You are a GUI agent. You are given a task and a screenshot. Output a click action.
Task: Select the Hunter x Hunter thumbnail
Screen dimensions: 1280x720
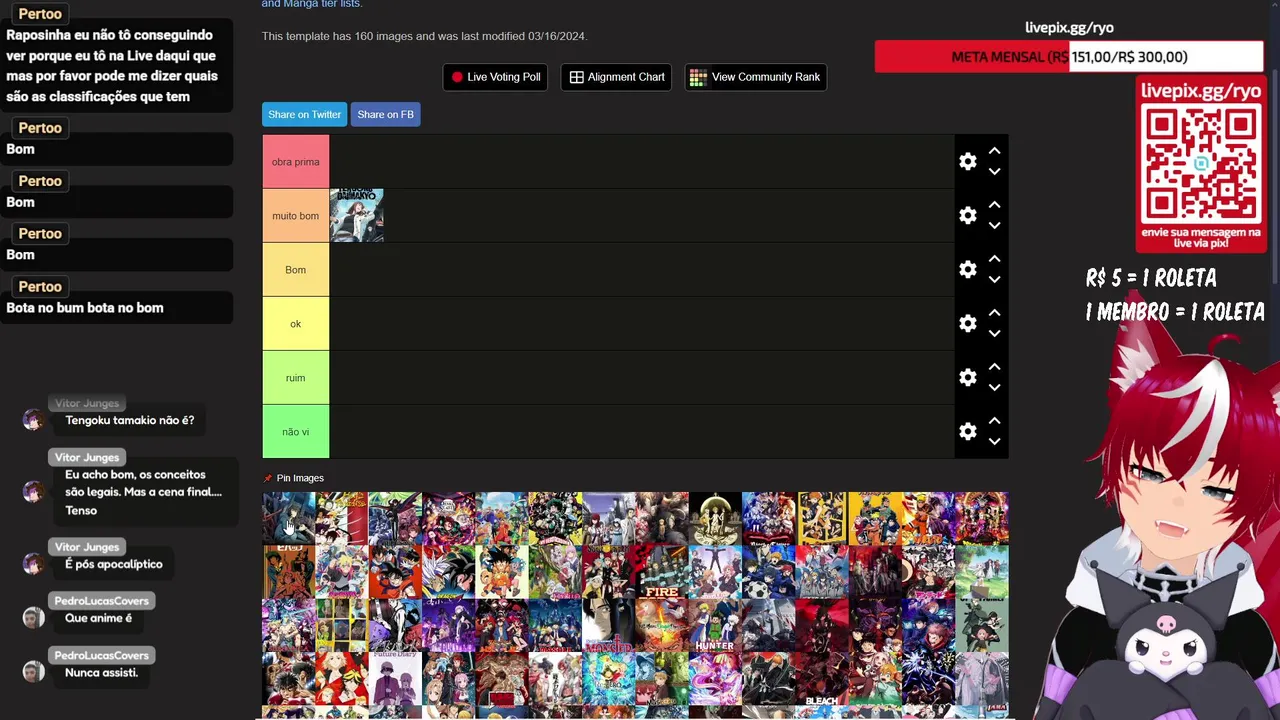(x=715, y=625)
